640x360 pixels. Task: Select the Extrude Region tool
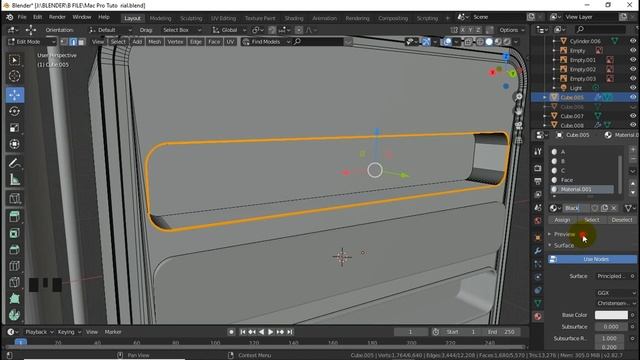click(15, 217)
